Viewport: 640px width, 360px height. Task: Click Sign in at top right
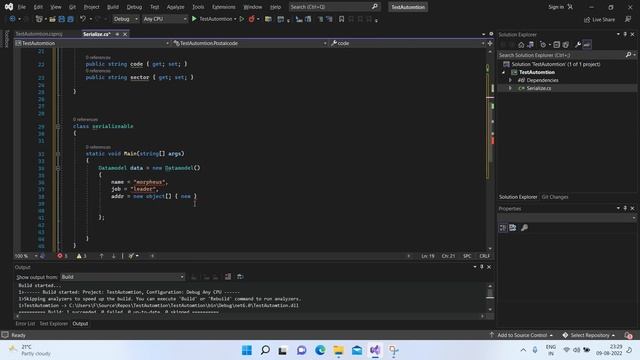coord(556,7)
